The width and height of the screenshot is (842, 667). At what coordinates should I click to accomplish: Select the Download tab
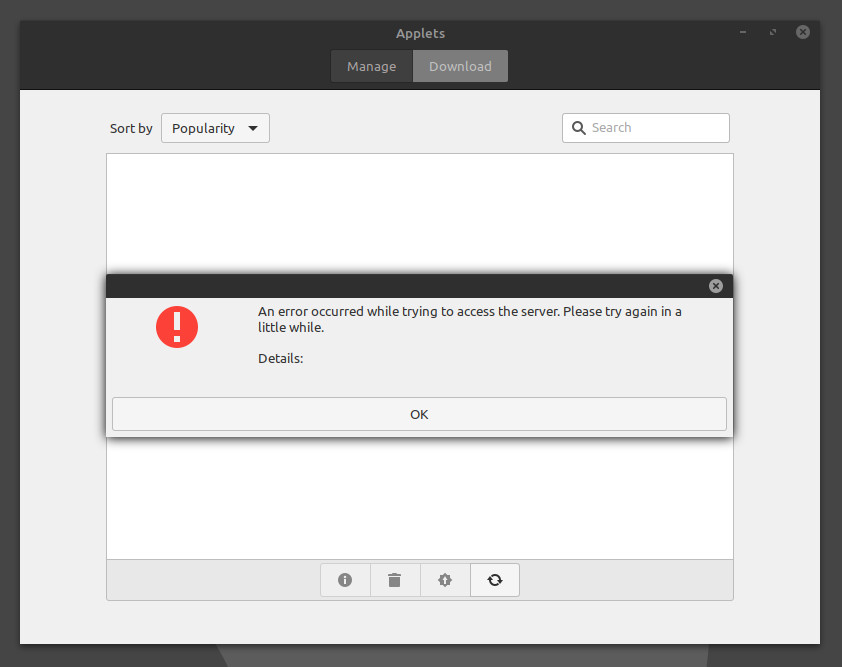click(460, 66)
